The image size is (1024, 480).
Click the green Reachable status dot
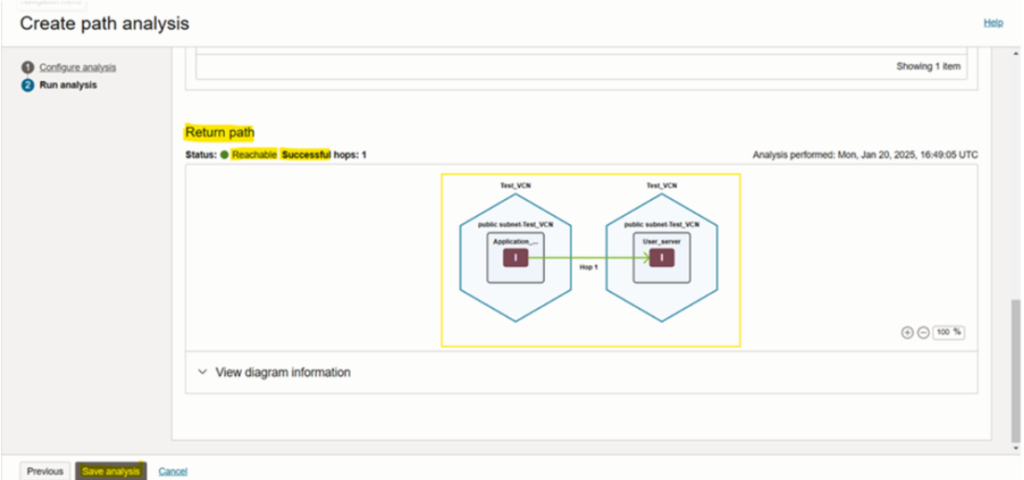(x=225, y=155)
